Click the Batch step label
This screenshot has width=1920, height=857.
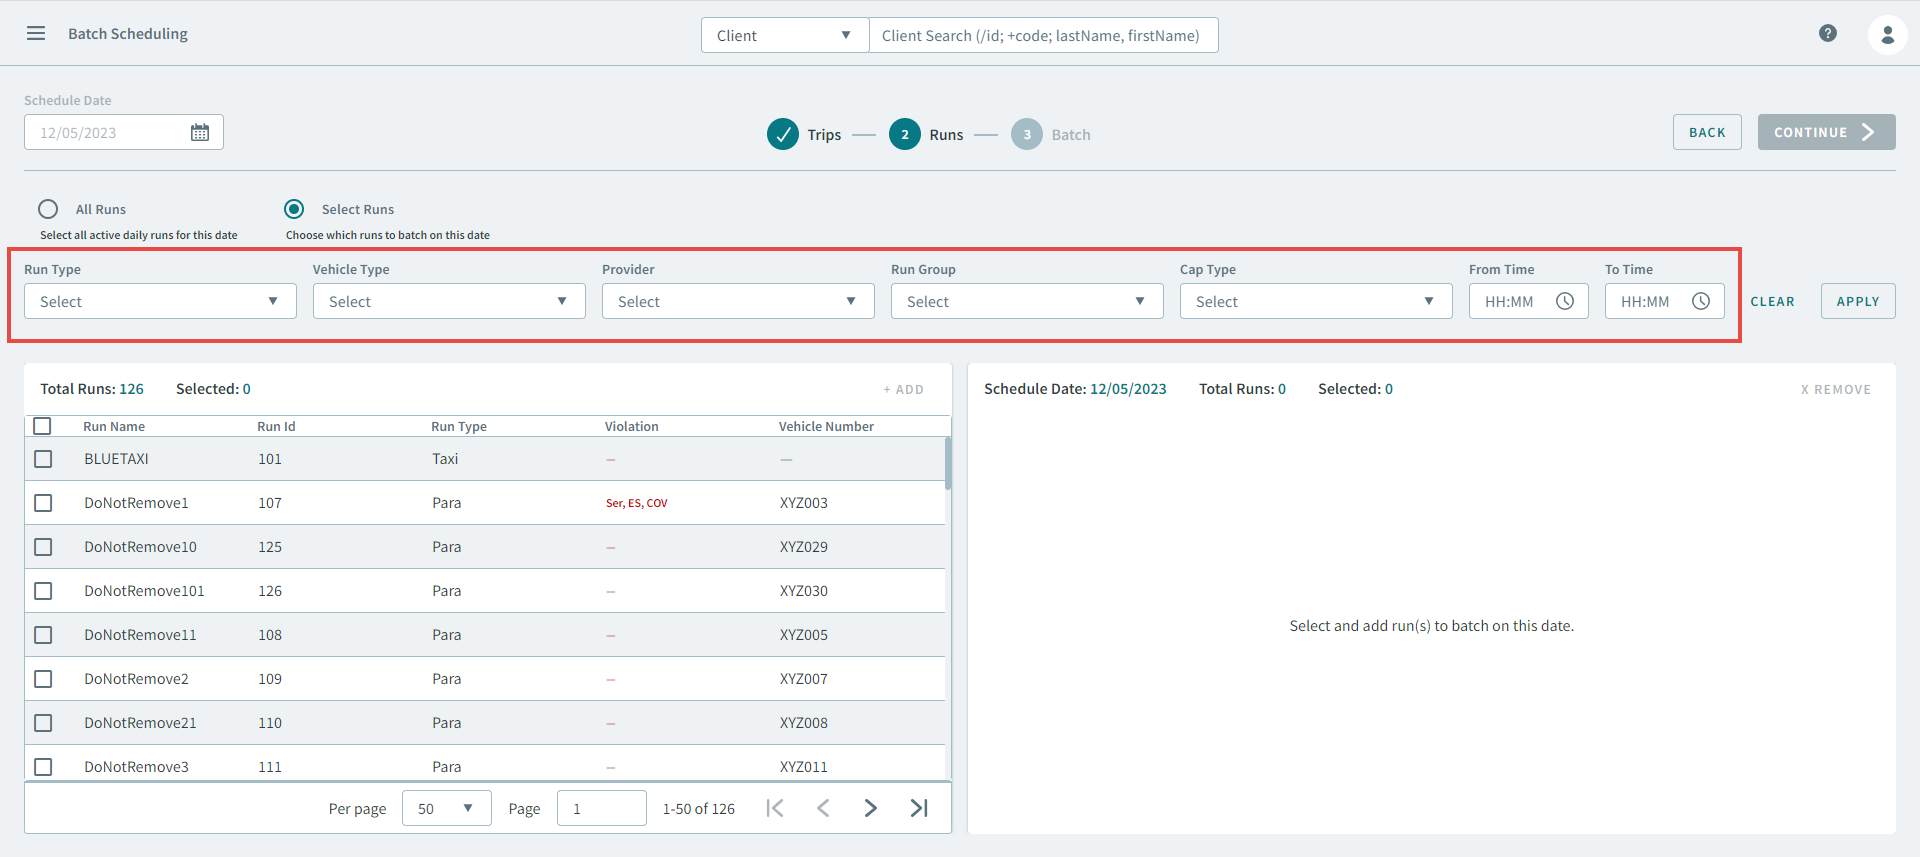[x=1071, y=135]
